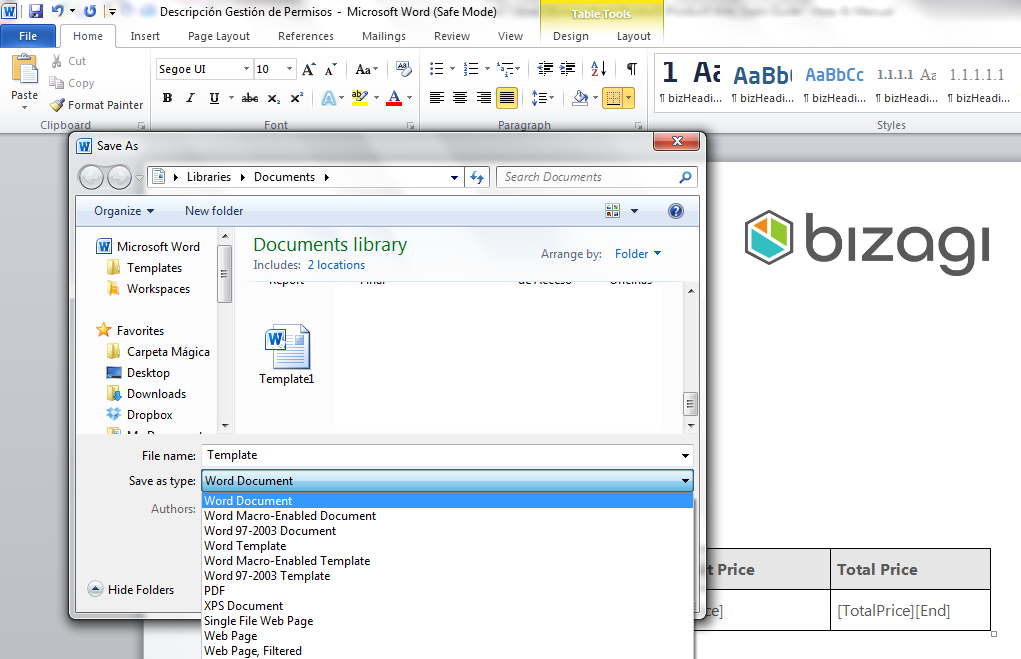
Task: Click in Search Documents field
Action: (x=589, y=177)
